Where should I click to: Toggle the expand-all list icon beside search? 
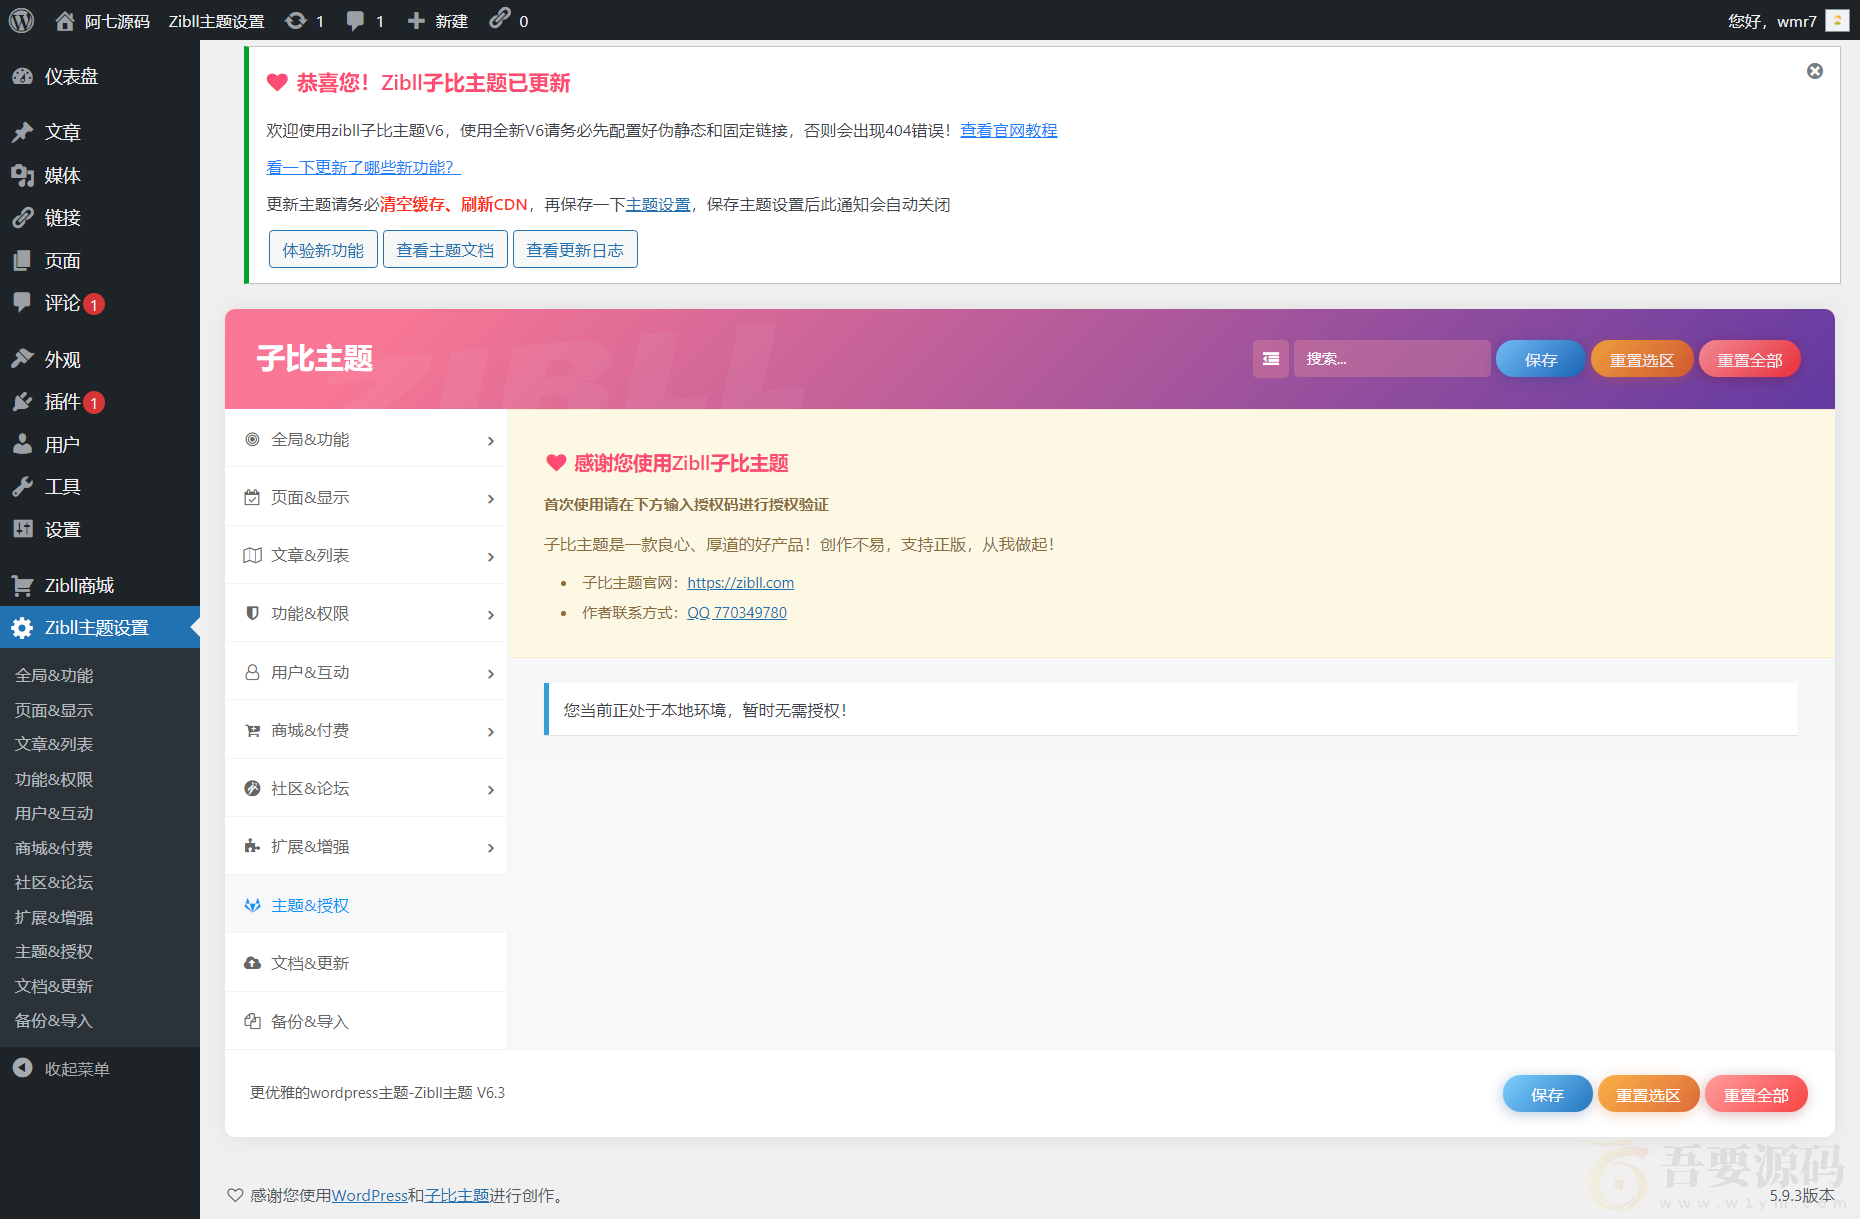point(1271,359)
